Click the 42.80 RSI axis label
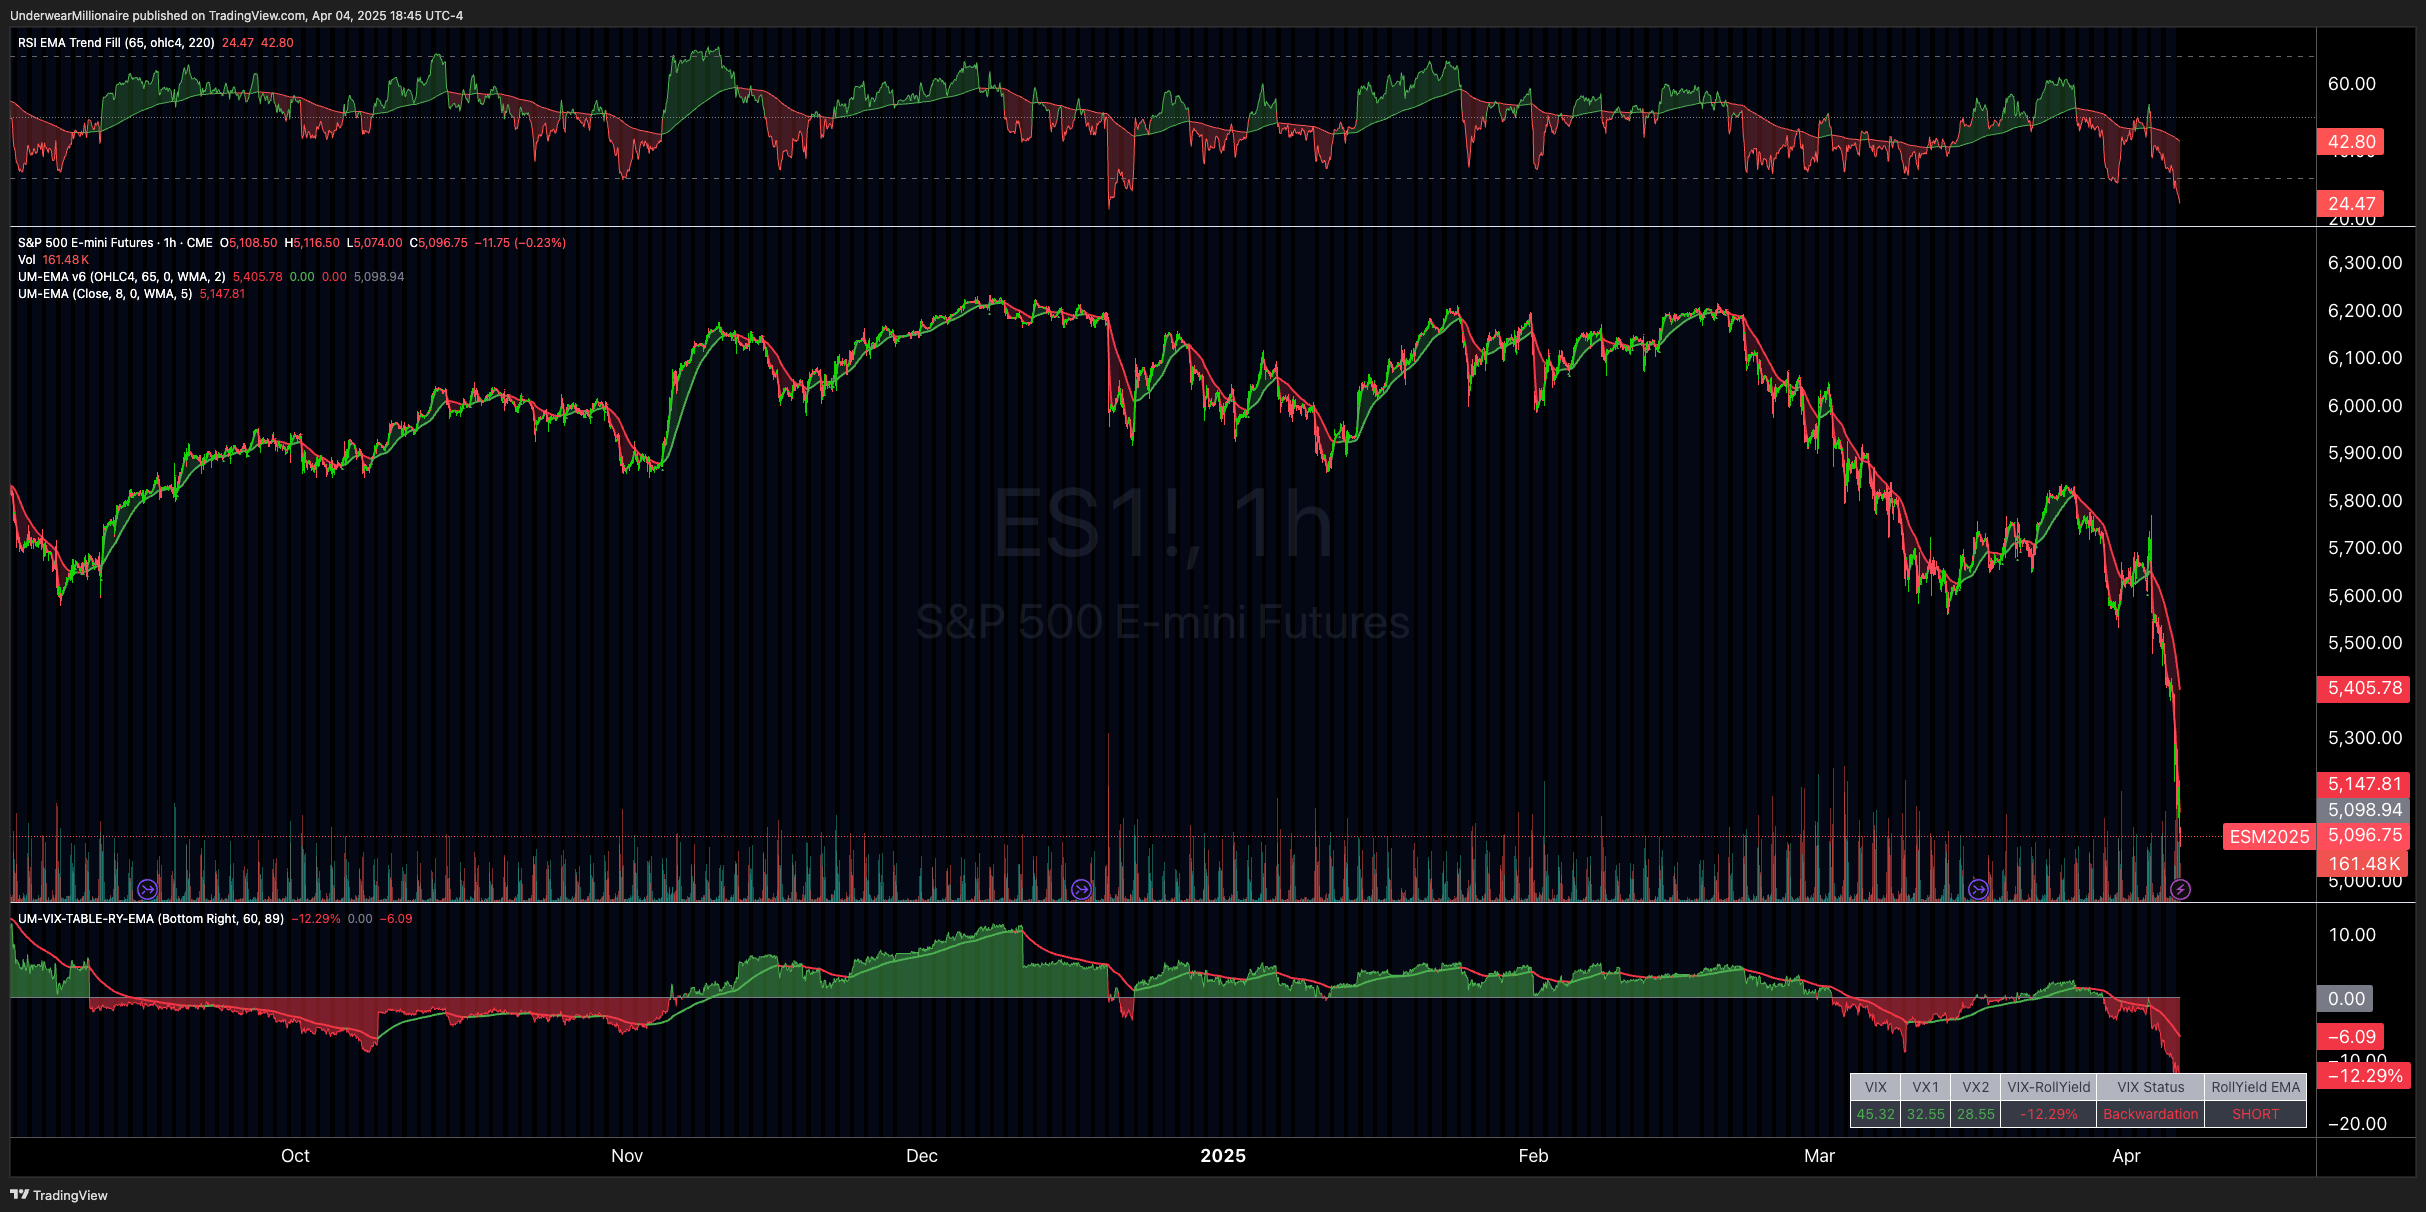 pyautogui.click(x=2351, y=142)
